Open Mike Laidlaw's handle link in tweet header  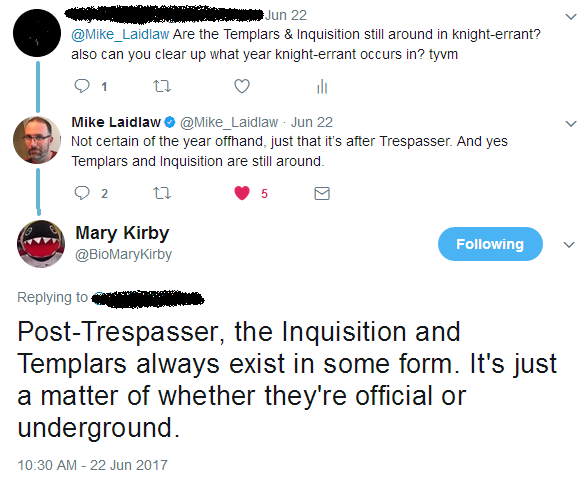click(x=229, y=122)
